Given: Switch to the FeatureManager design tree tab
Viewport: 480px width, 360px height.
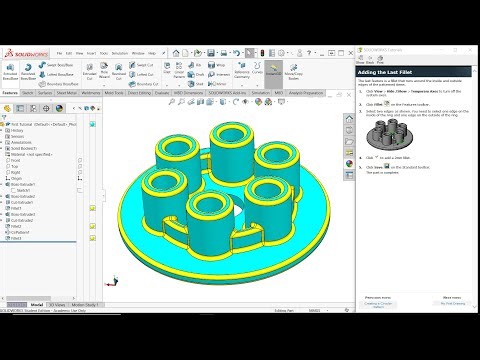Looking at the screenshot, I should point(7,108).
